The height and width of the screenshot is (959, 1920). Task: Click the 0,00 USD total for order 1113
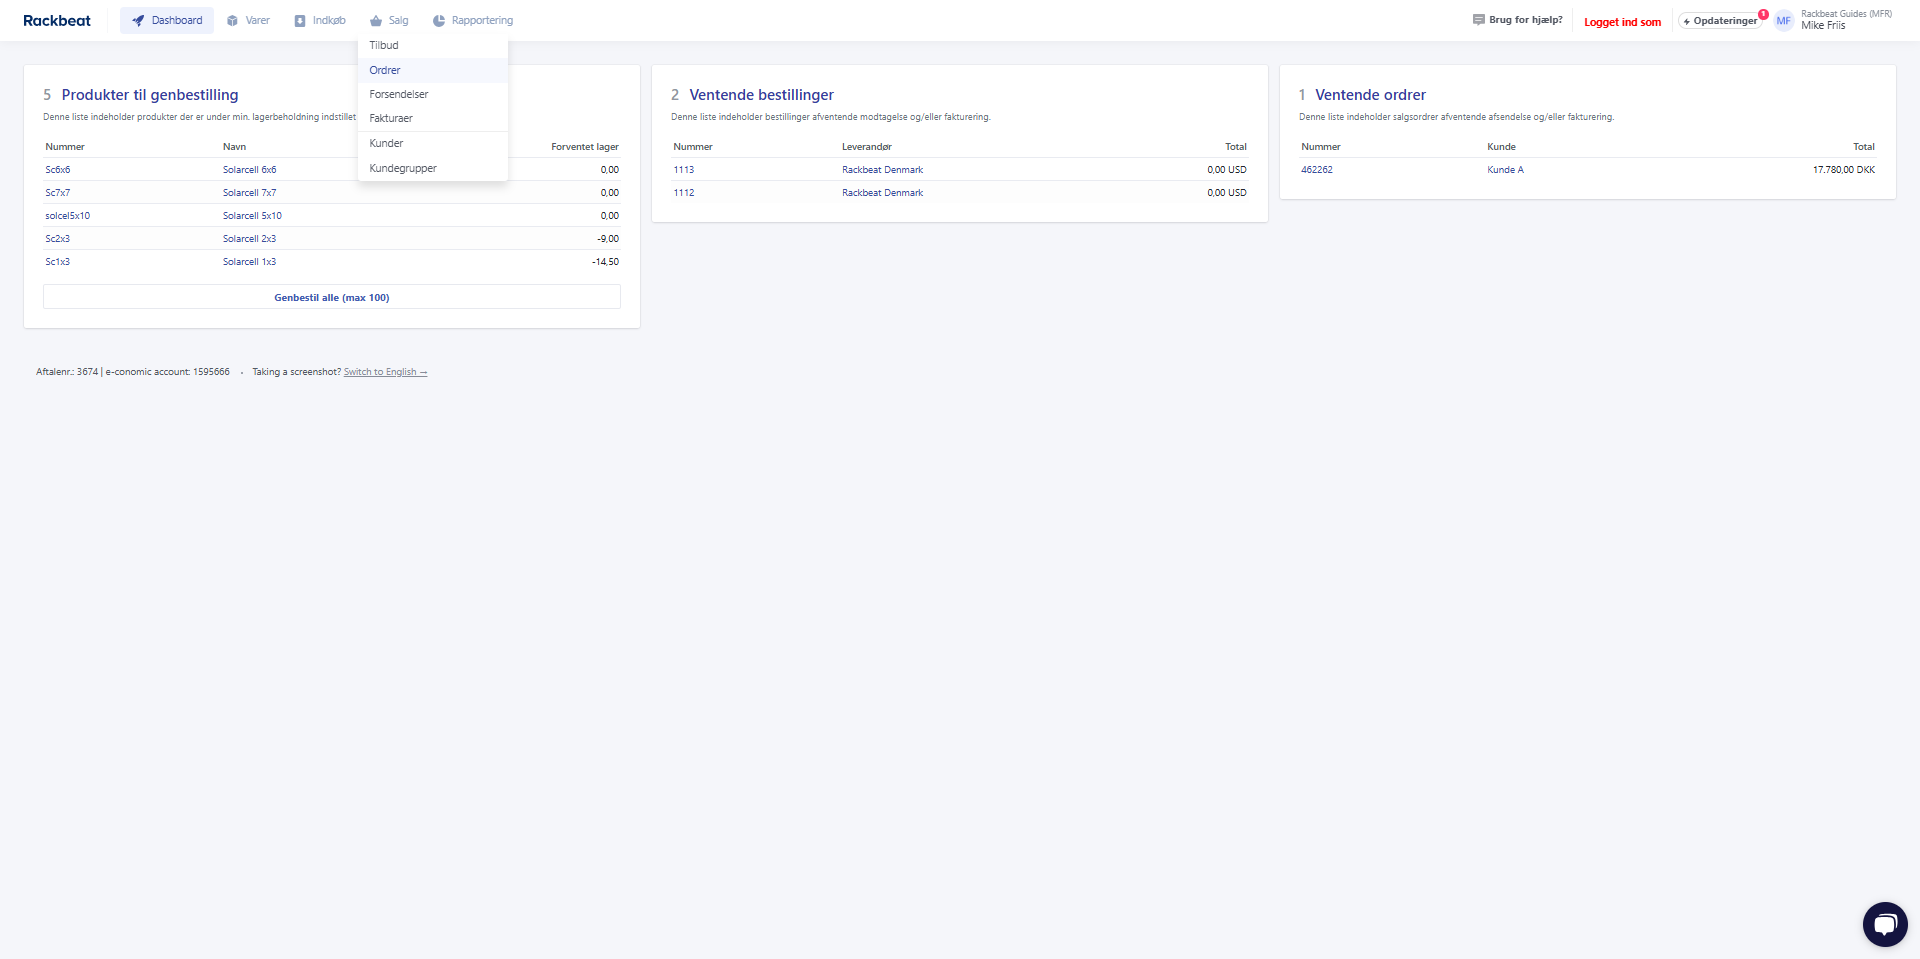(x=1227, y=170)
